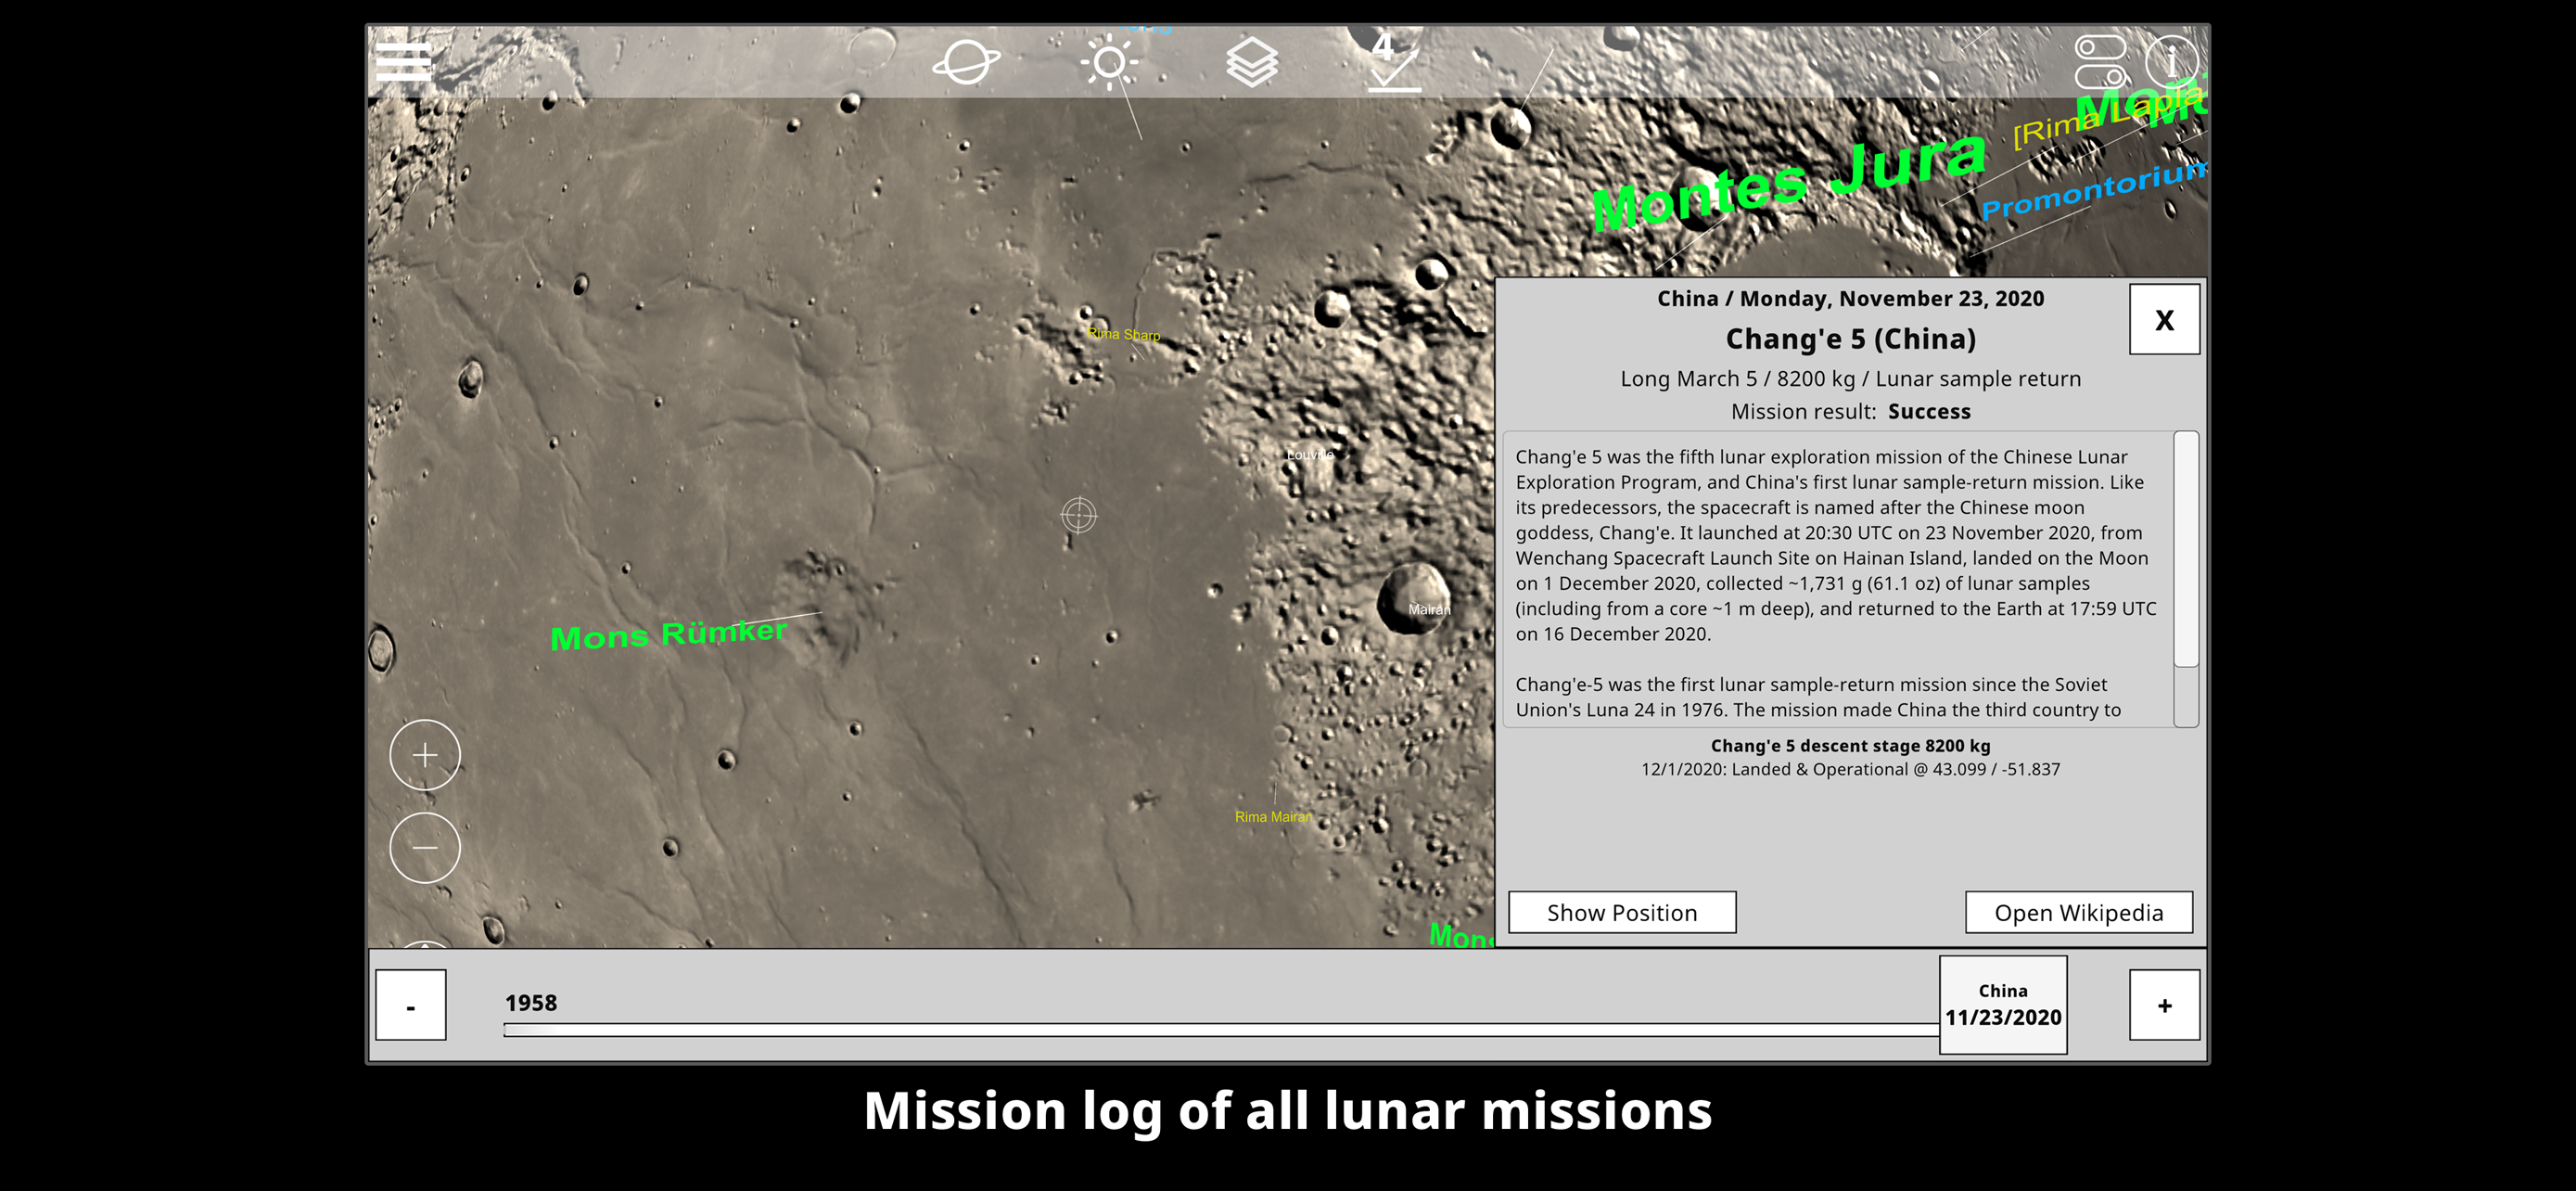Click the mission description scrollbar
This screenshot has width=2576, height=1191.
(x=2186, y=550)
